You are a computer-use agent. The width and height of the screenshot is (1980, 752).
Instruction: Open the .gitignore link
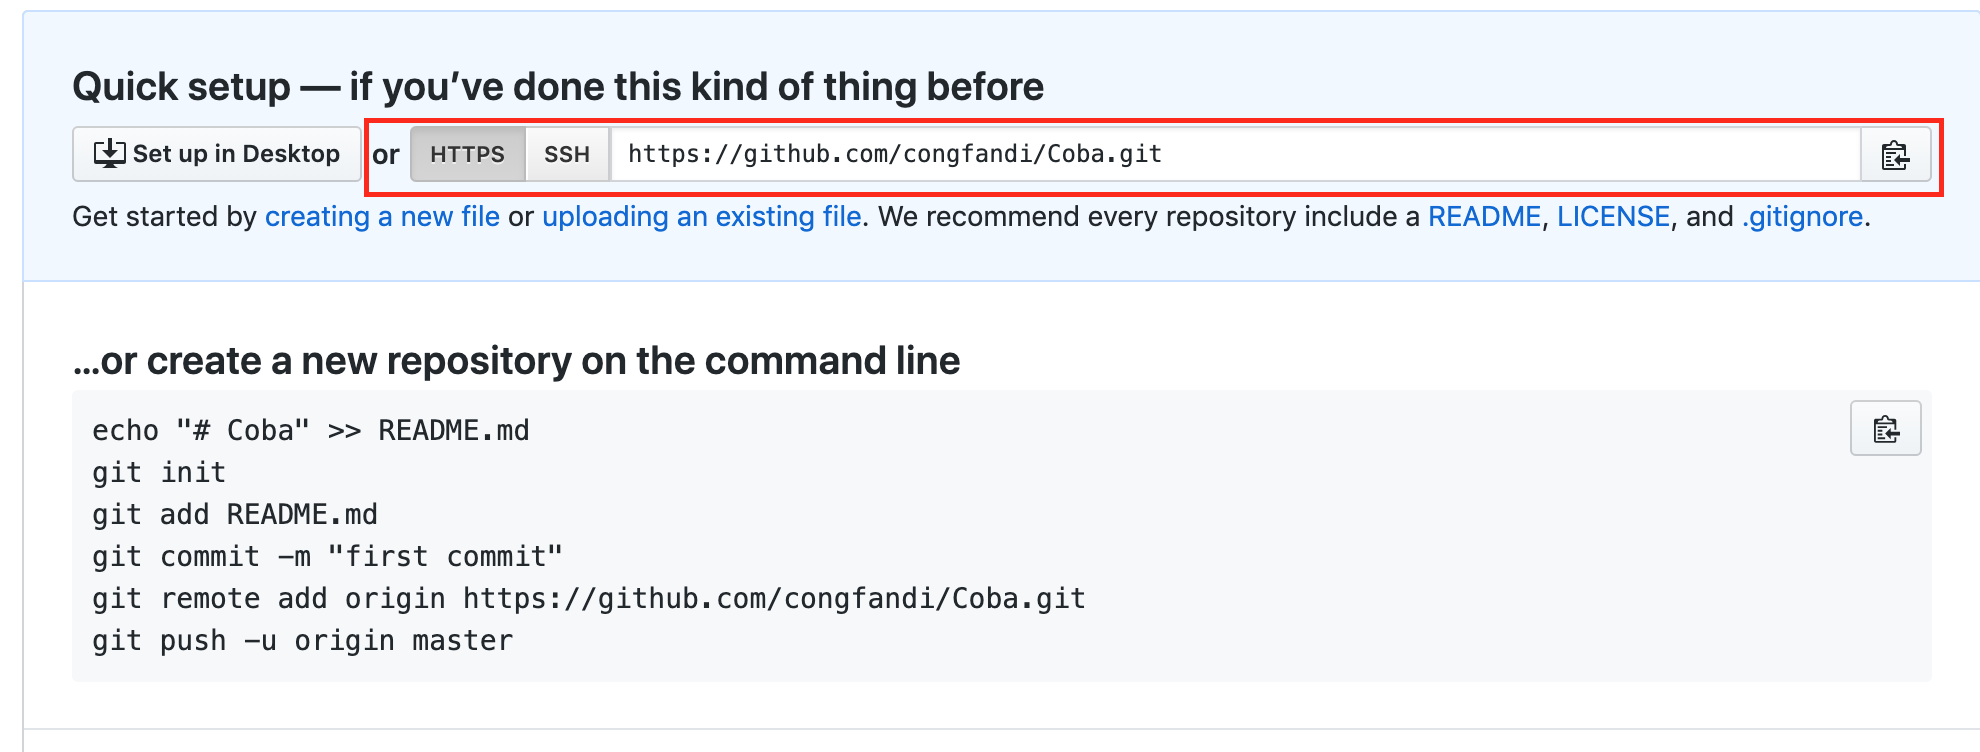pos(1802,217)
